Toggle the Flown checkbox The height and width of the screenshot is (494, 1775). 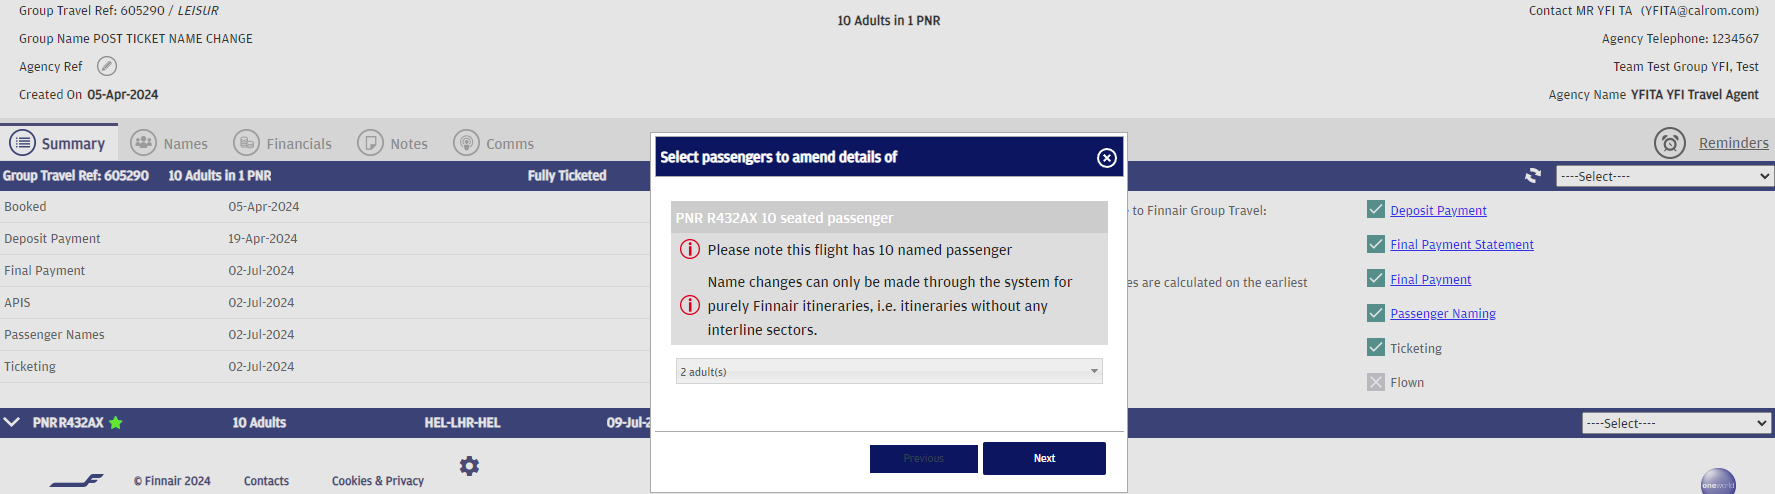click(x=1376, y=382)
